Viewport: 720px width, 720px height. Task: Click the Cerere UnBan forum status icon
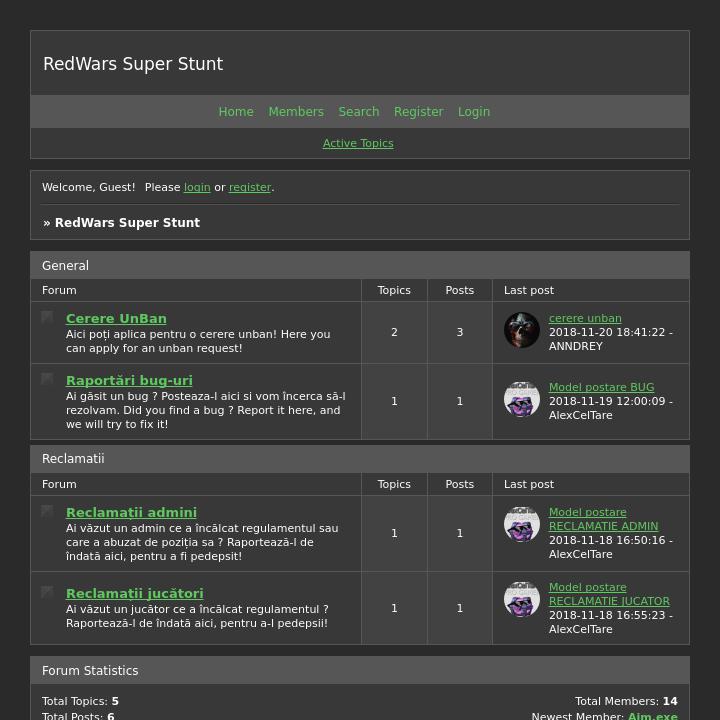pyautogui.click(x=47, y=317)
